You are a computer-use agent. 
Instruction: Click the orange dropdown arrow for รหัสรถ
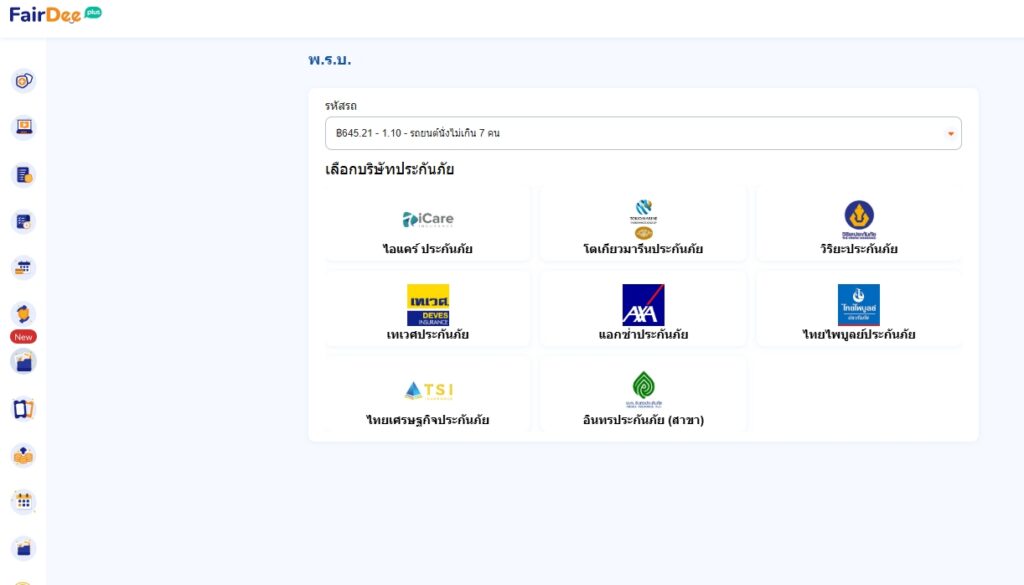(x=950, y=134)
